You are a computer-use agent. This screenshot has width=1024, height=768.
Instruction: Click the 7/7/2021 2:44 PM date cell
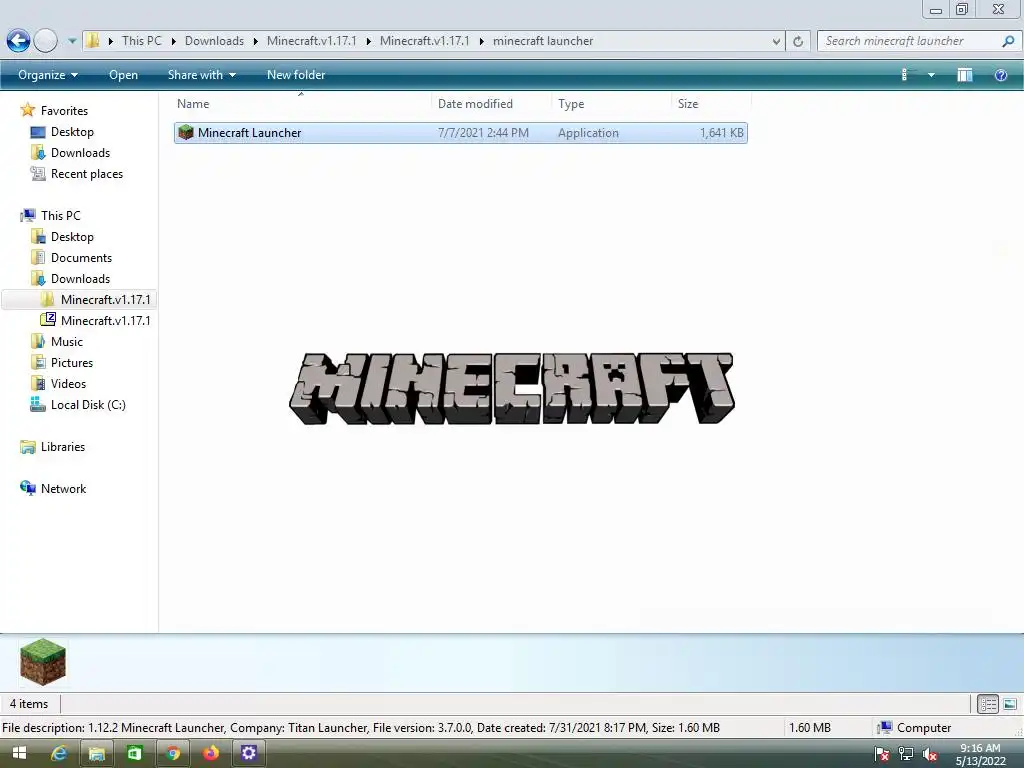483,133
